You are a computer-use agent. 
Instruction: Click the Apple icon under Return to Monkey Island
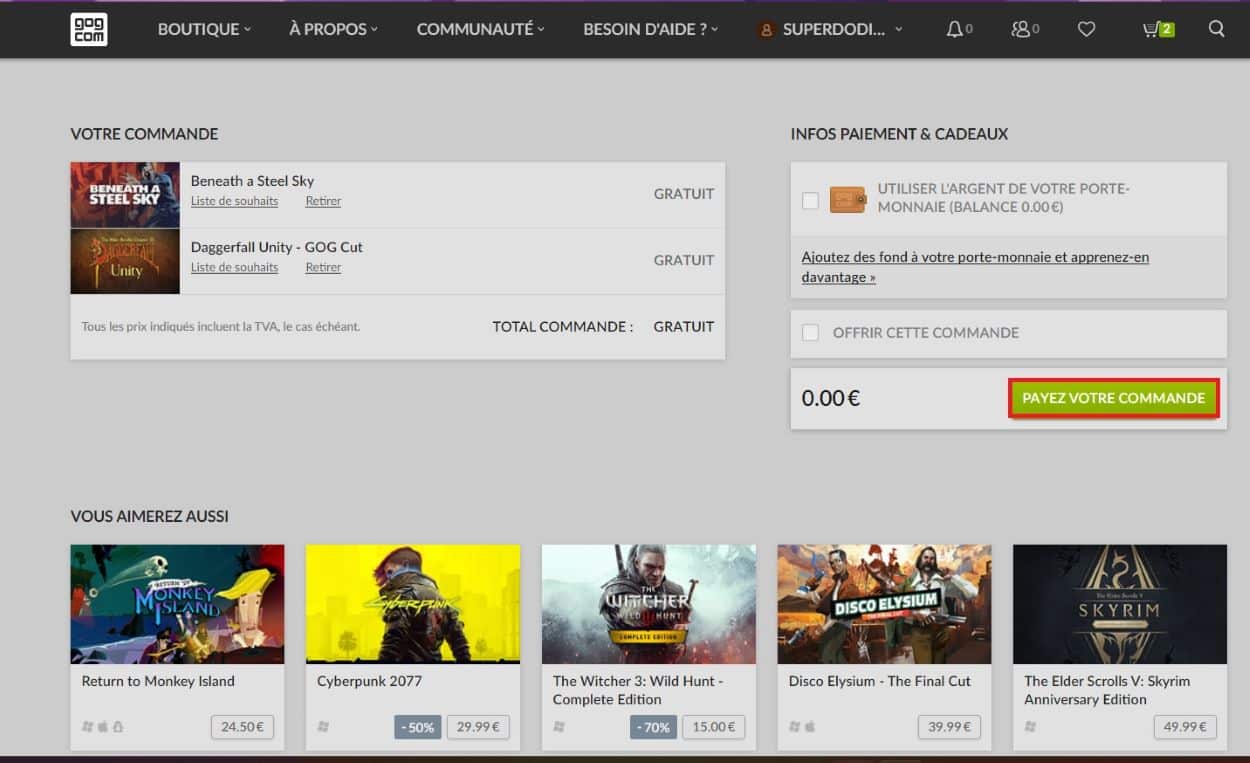pos(103,726)
